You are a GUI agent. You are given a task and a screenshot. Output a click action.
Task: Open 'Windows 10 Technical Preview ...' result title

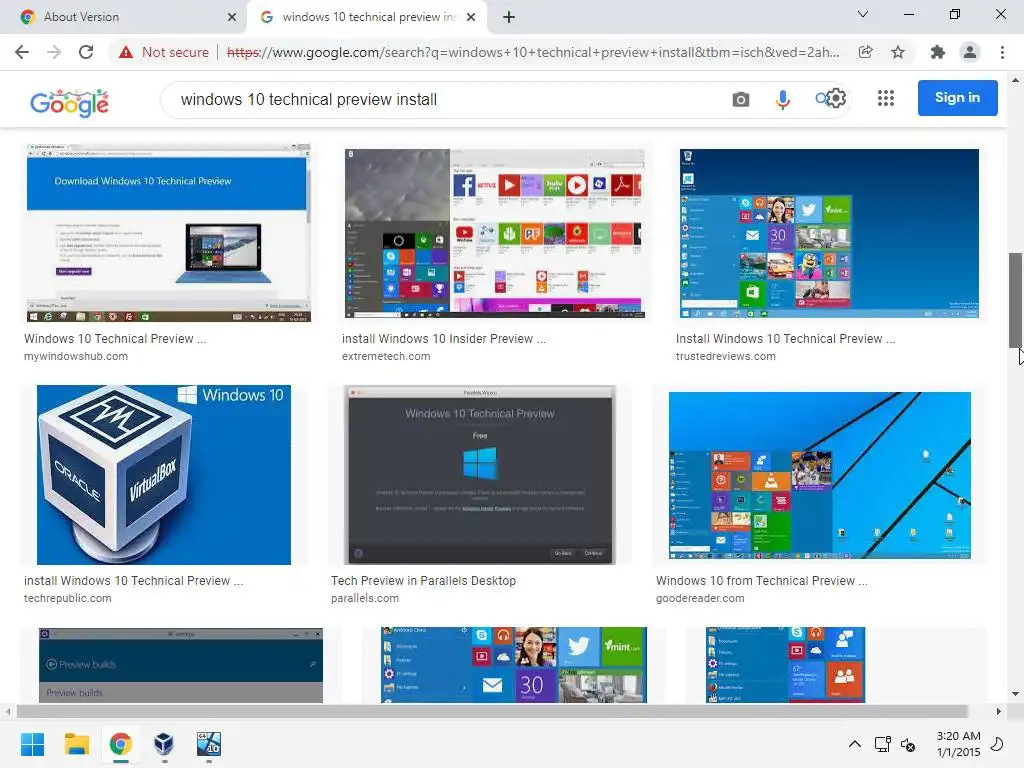tap(115, 338)
